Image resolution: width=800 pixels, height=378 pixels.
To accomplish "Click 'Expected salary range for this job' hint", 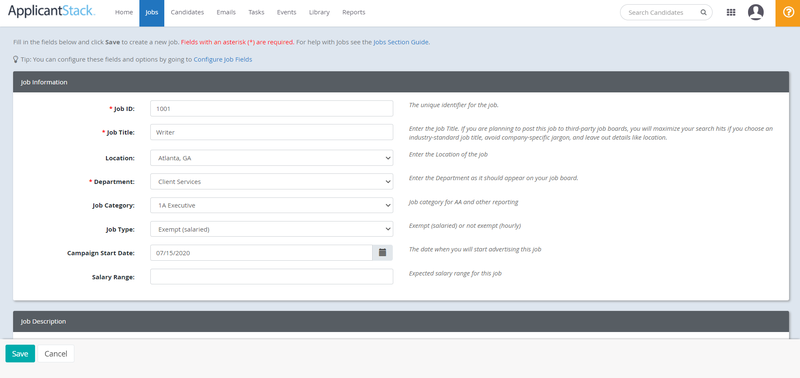I will coord(456,273).
